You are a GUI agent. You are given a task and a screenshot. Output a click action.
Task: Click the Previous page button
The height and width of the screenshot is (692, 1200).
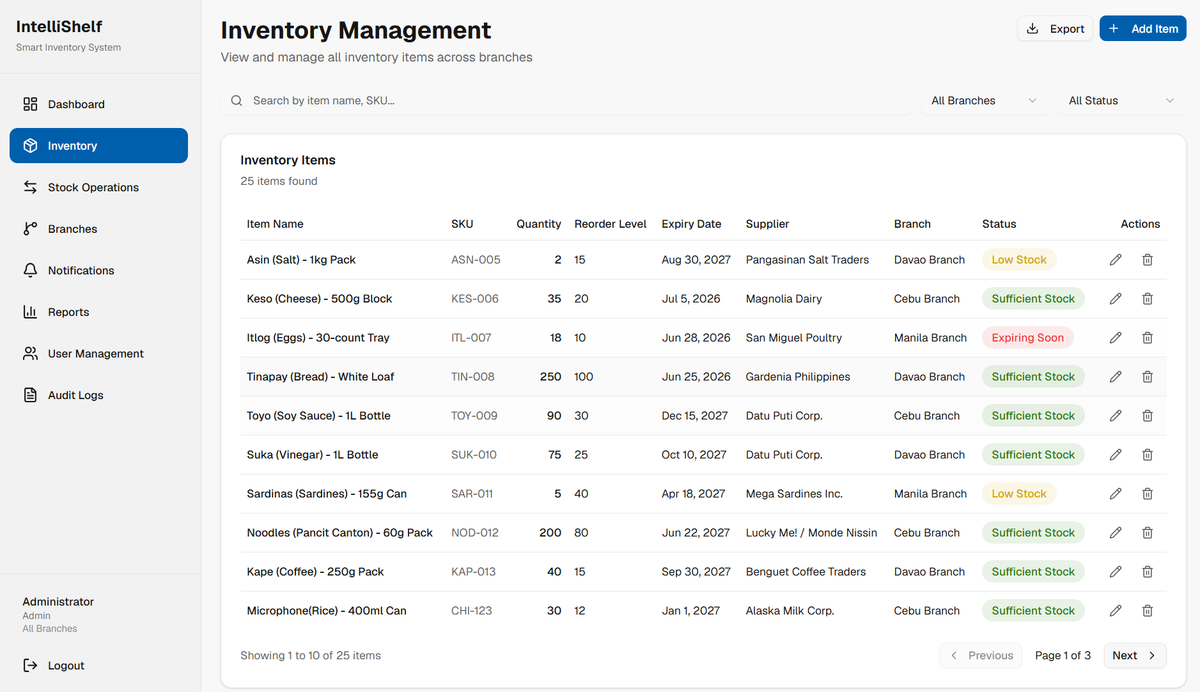click(x=981, y=656)
